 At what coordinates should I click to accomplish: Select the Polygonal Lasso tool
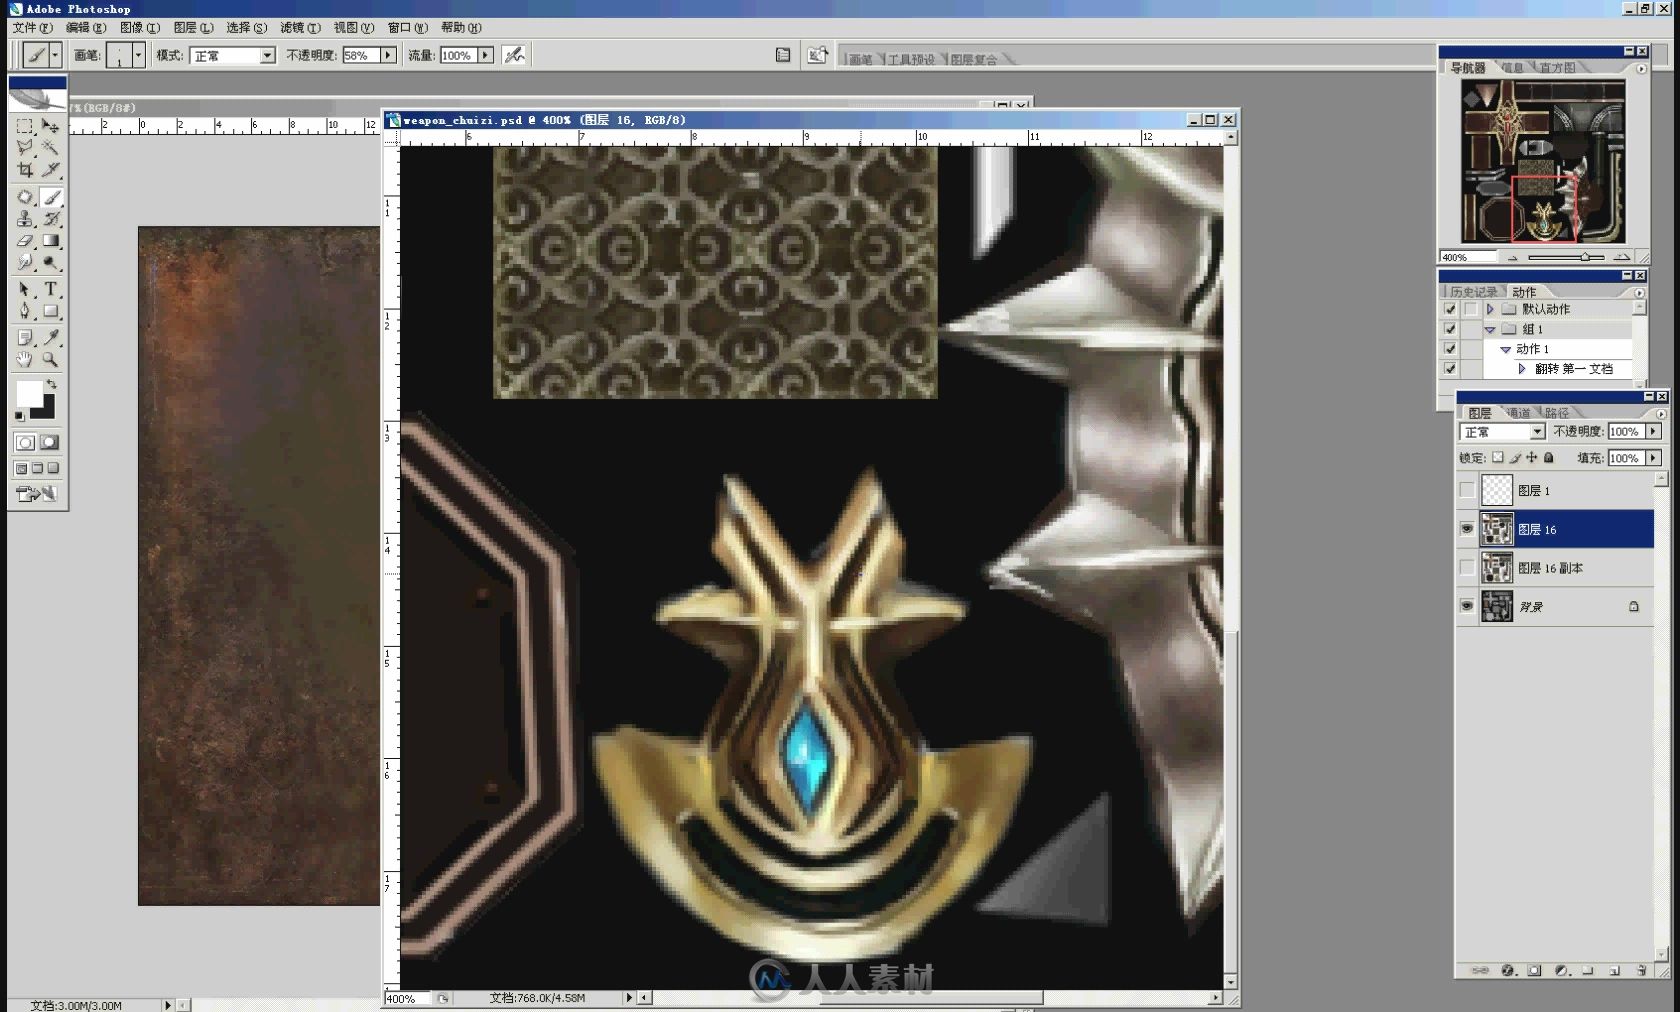(25, 148)
